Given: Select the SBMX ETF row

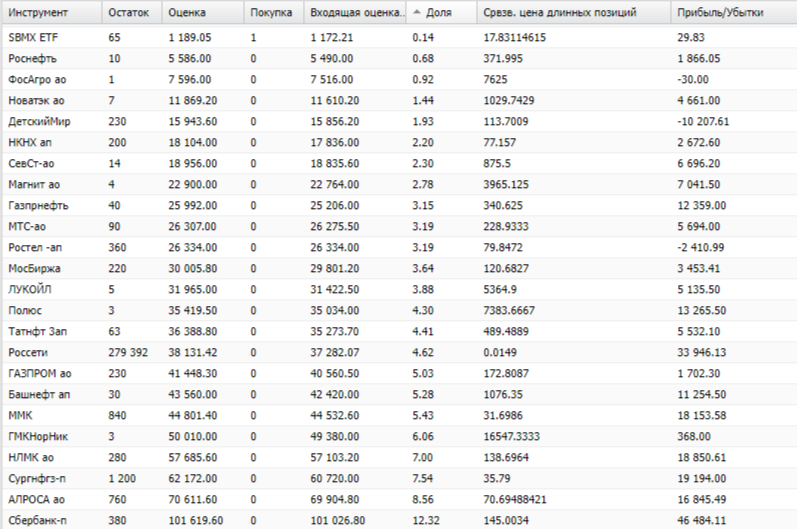Looking at the screenshot, I should [x=398, y=37].
